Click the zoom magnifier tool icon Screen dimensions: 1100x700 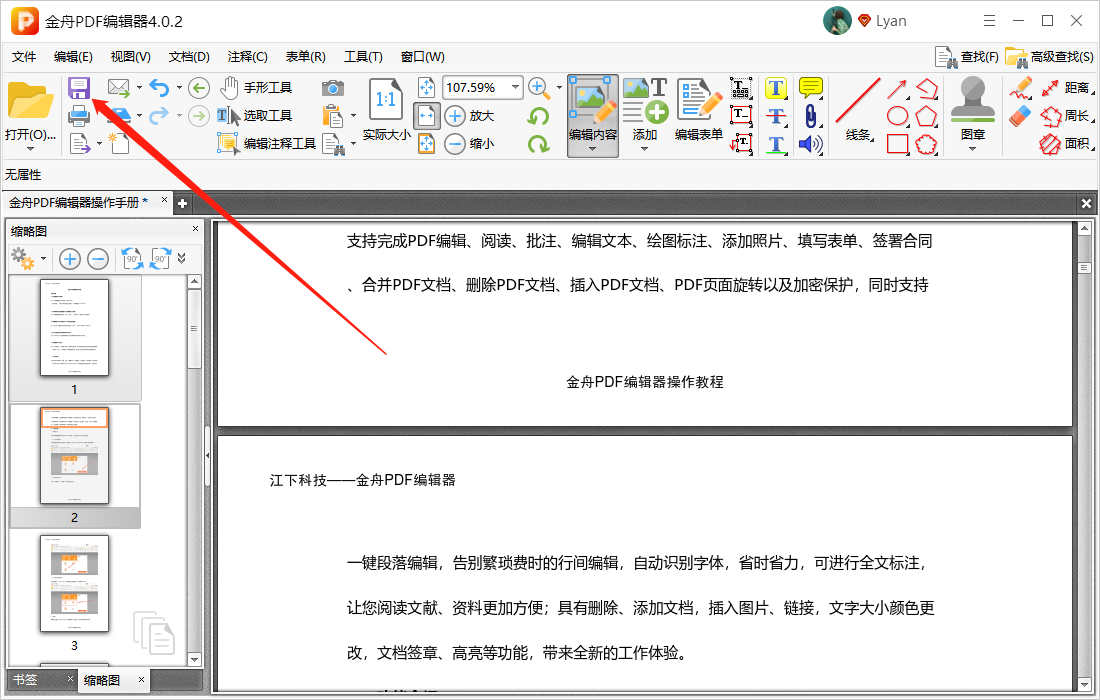click(x=538, y=88)
